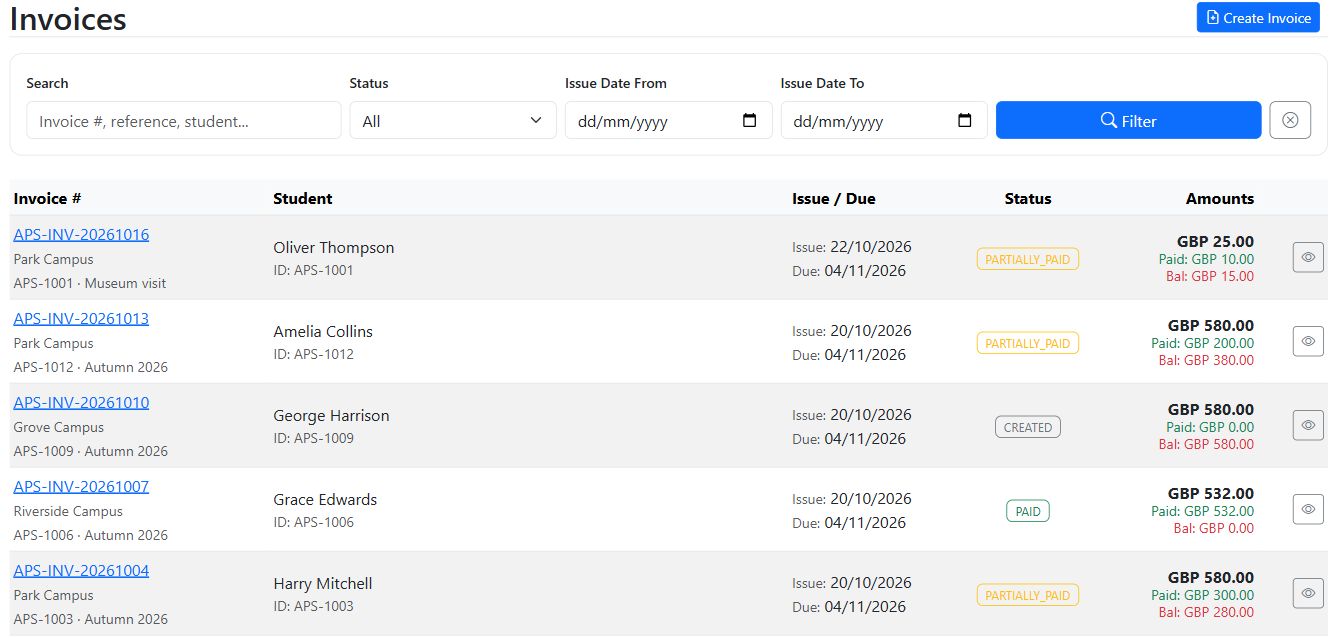Click the Amounts column header
This screenshot has height=638, width=1335.
[1220, 198]
